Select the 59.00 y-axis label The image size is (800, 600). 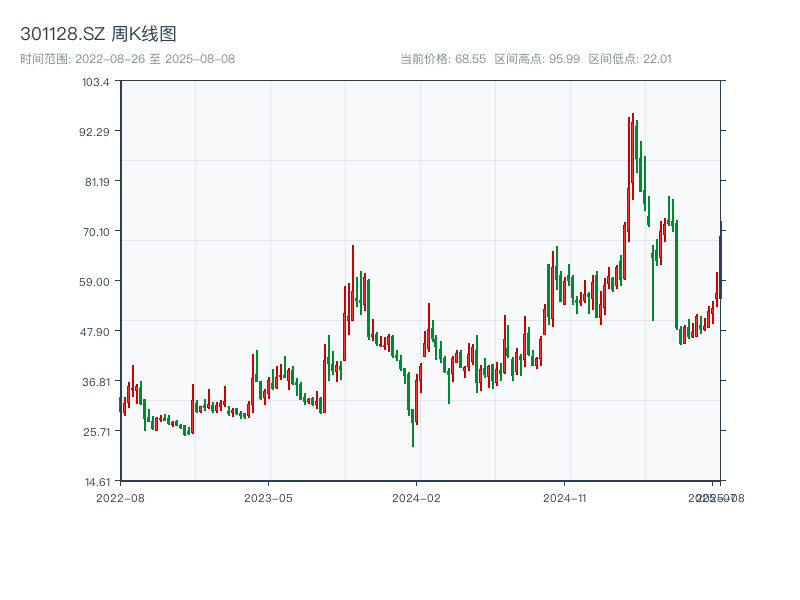pos(96,281)
